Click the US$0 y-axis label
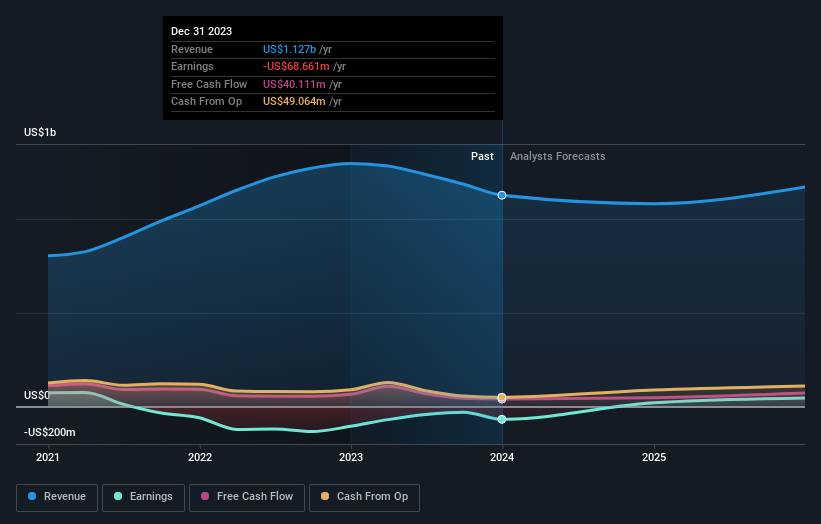Image resolution: width=821 pixels, height=524 pixels. 36,395
